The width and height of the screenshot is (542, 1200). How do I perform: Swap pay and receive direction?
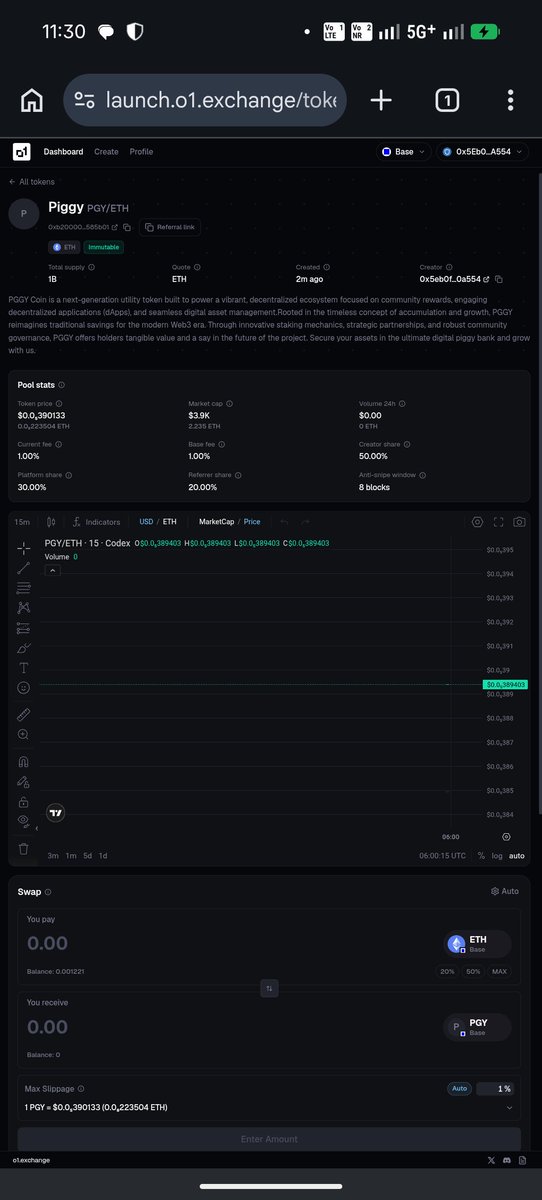[268, 988]
